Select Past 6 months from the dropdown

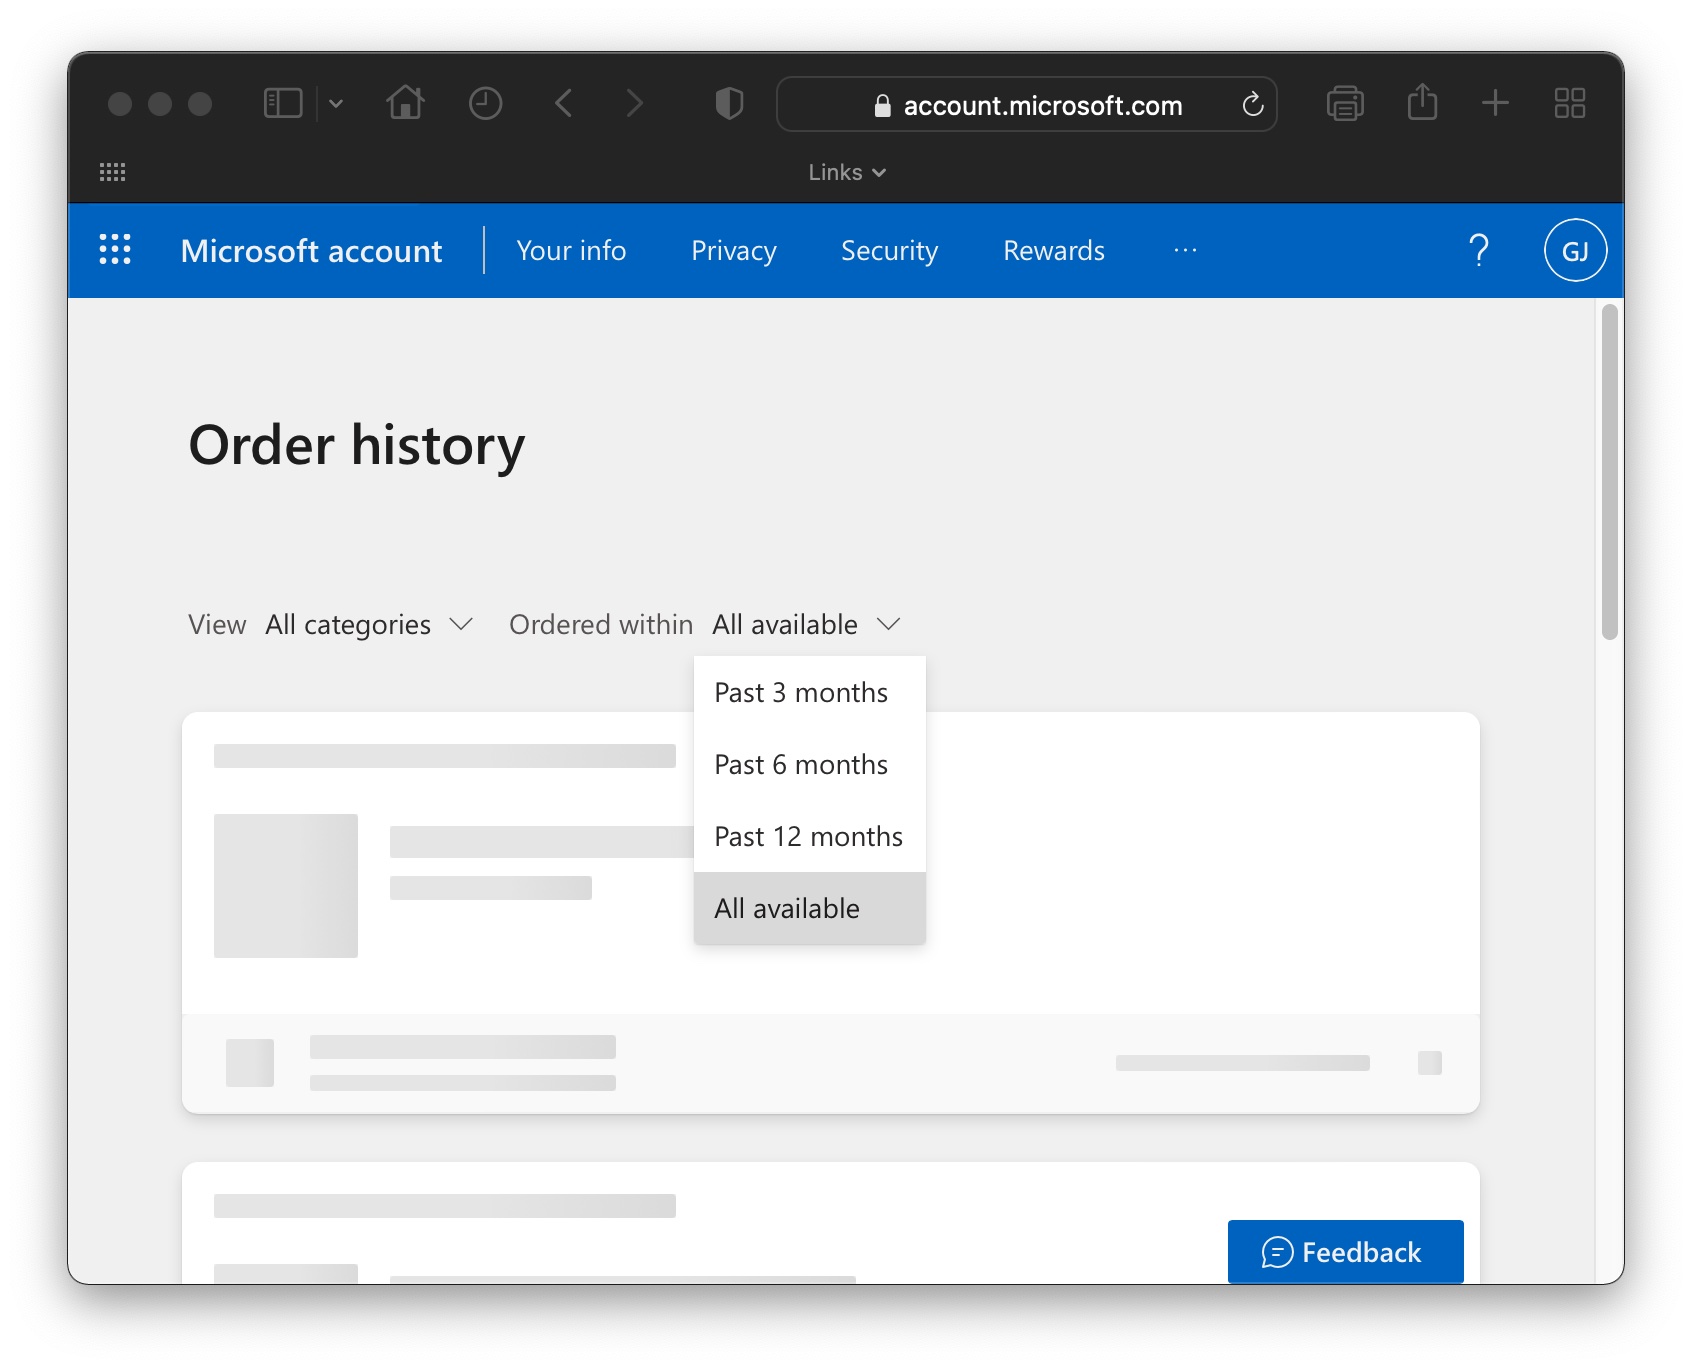coord(800,764)
